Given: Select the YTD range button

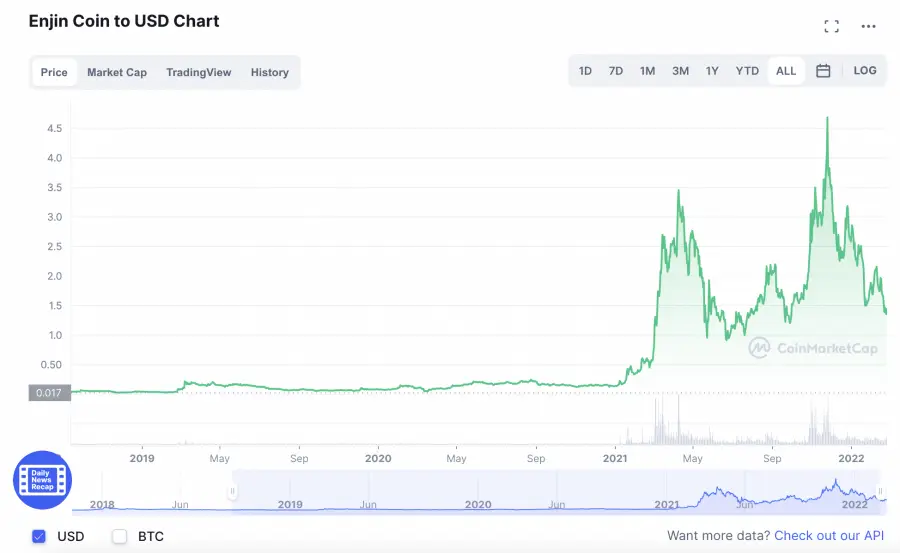Looking at the screenshot, I should point(747,71).
